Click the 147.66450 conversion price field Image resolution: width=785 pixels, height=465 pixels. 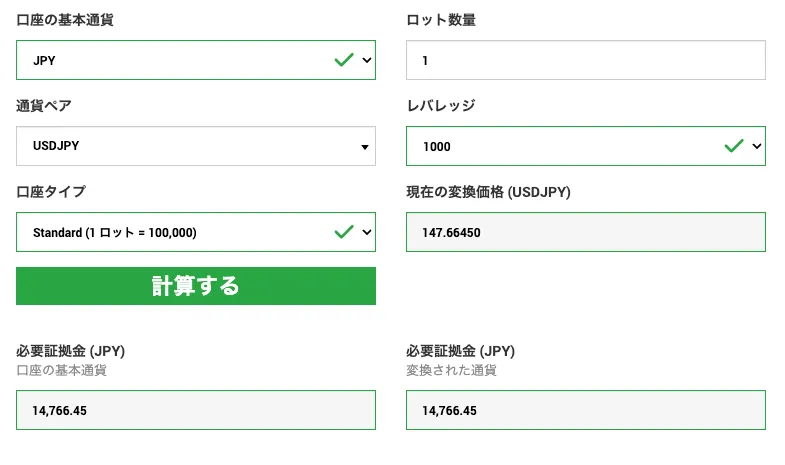click(x=585, y=232)
